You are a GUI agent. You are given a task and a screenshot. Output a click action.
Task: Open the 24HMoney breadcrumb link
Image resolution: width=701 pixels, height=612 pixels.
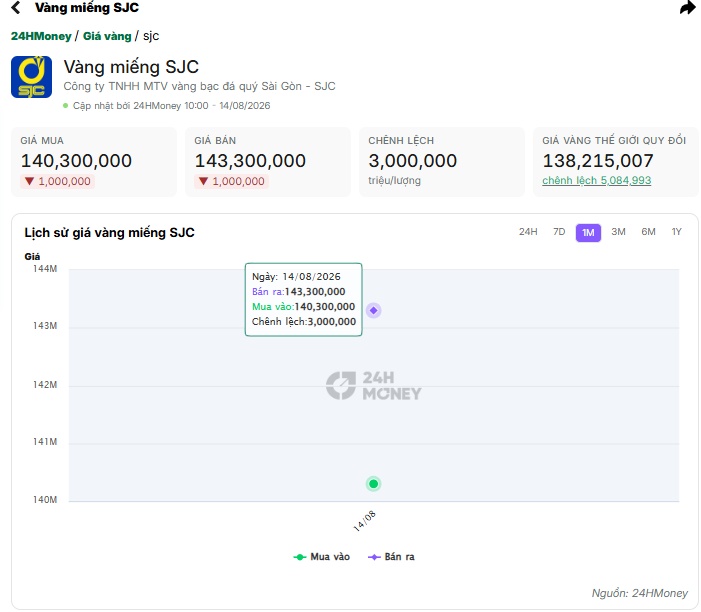point(41,36)
